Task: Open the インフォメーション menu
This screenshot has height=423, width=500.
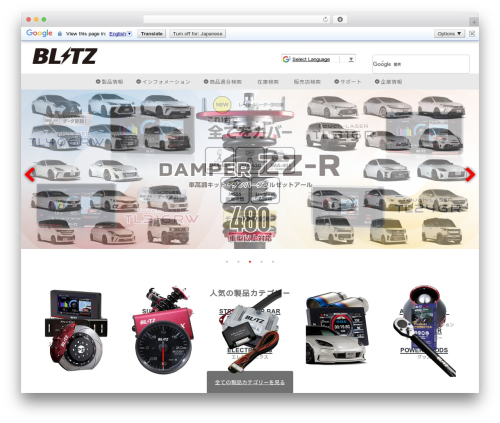Action: click(x=163, y=82)
